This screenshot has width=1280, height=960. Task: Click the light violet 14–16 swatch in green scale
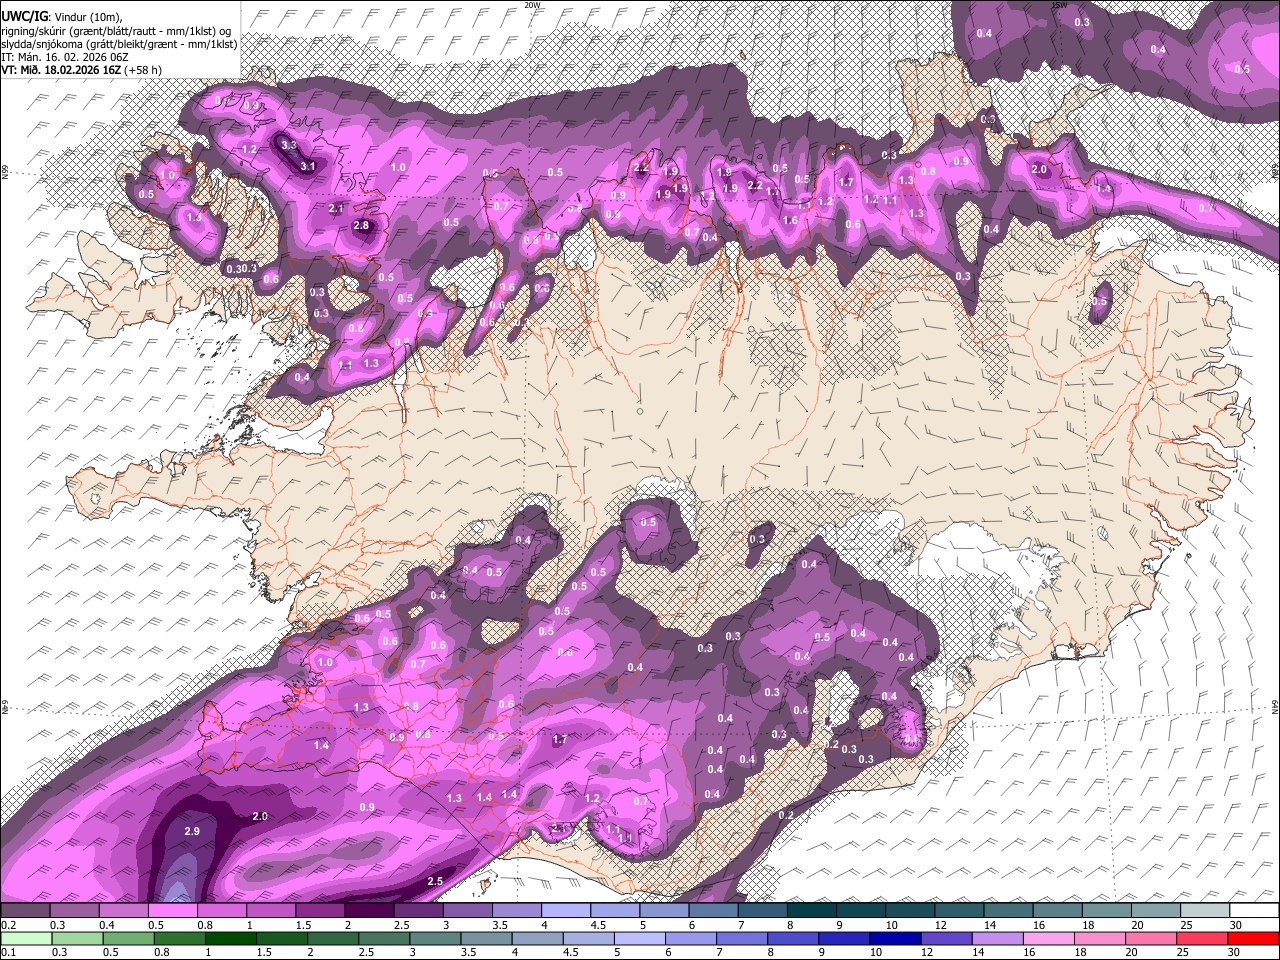[996, 938]
